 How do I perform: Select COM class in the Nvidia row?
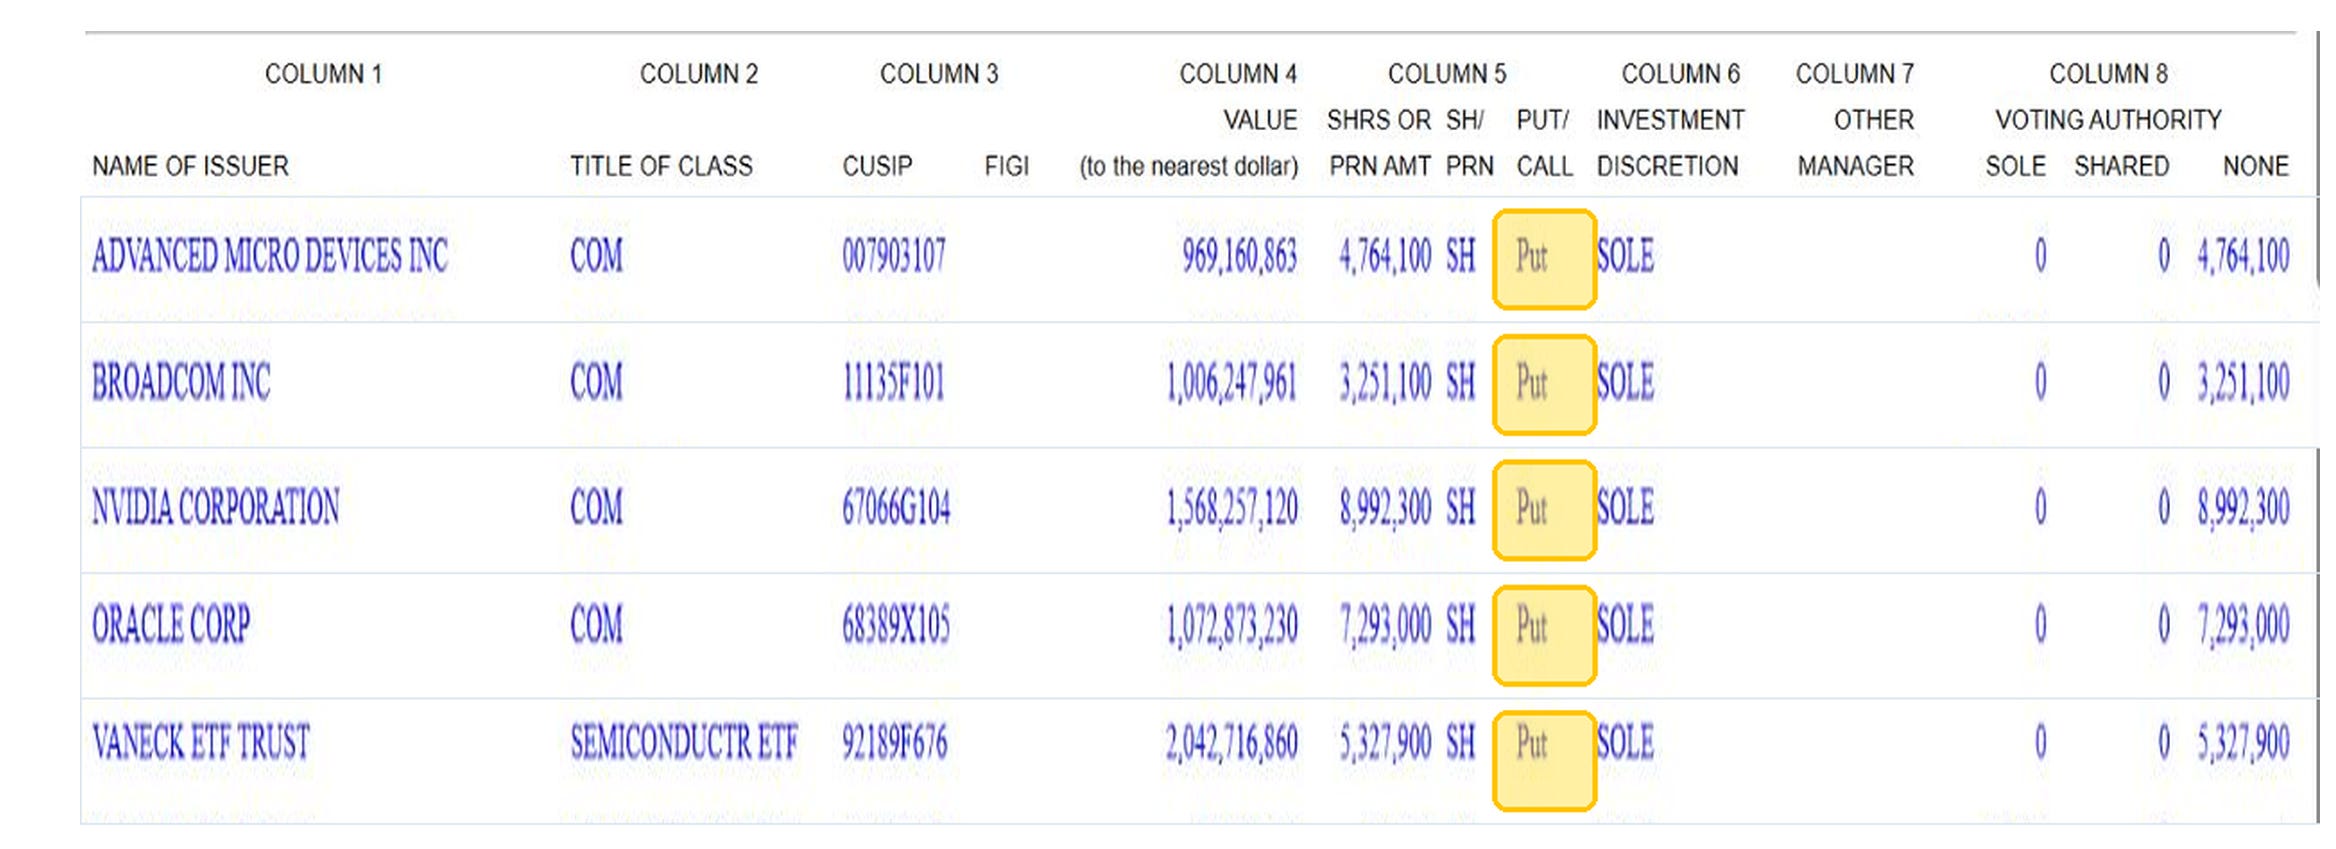tap(596, 507)
